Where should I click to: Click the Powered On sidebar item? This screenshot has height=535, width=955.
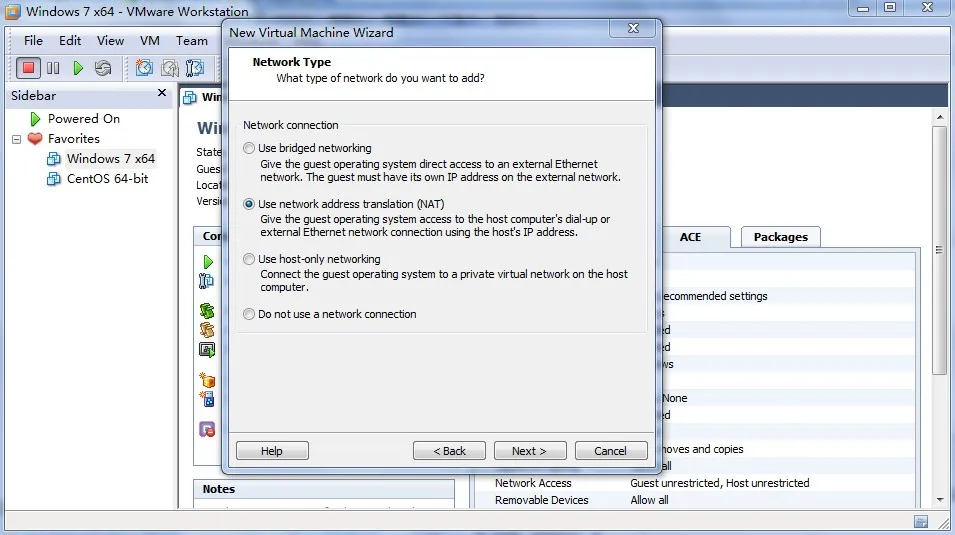pos(83,119)
